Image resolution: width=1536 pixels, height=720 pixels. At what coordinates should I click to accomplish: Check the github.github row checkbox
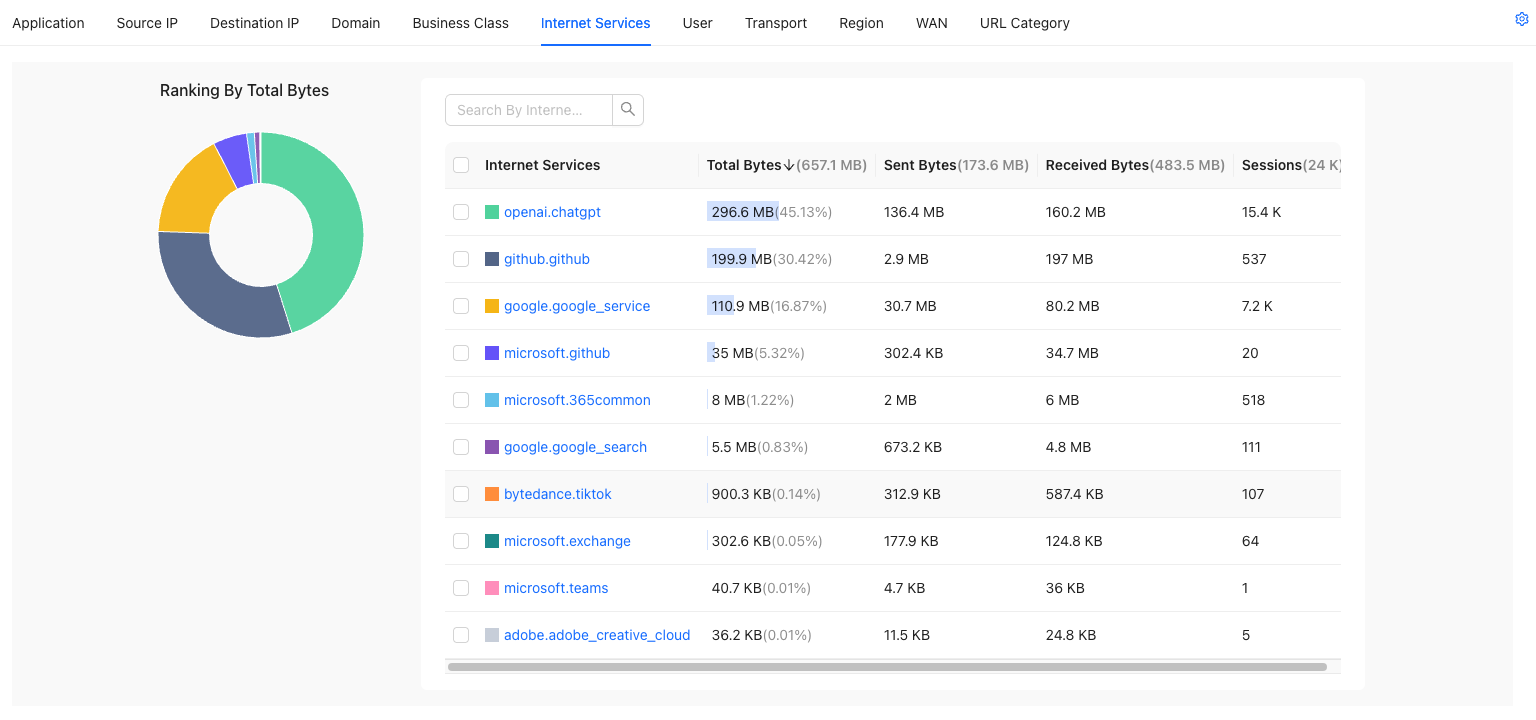point(461,259)
